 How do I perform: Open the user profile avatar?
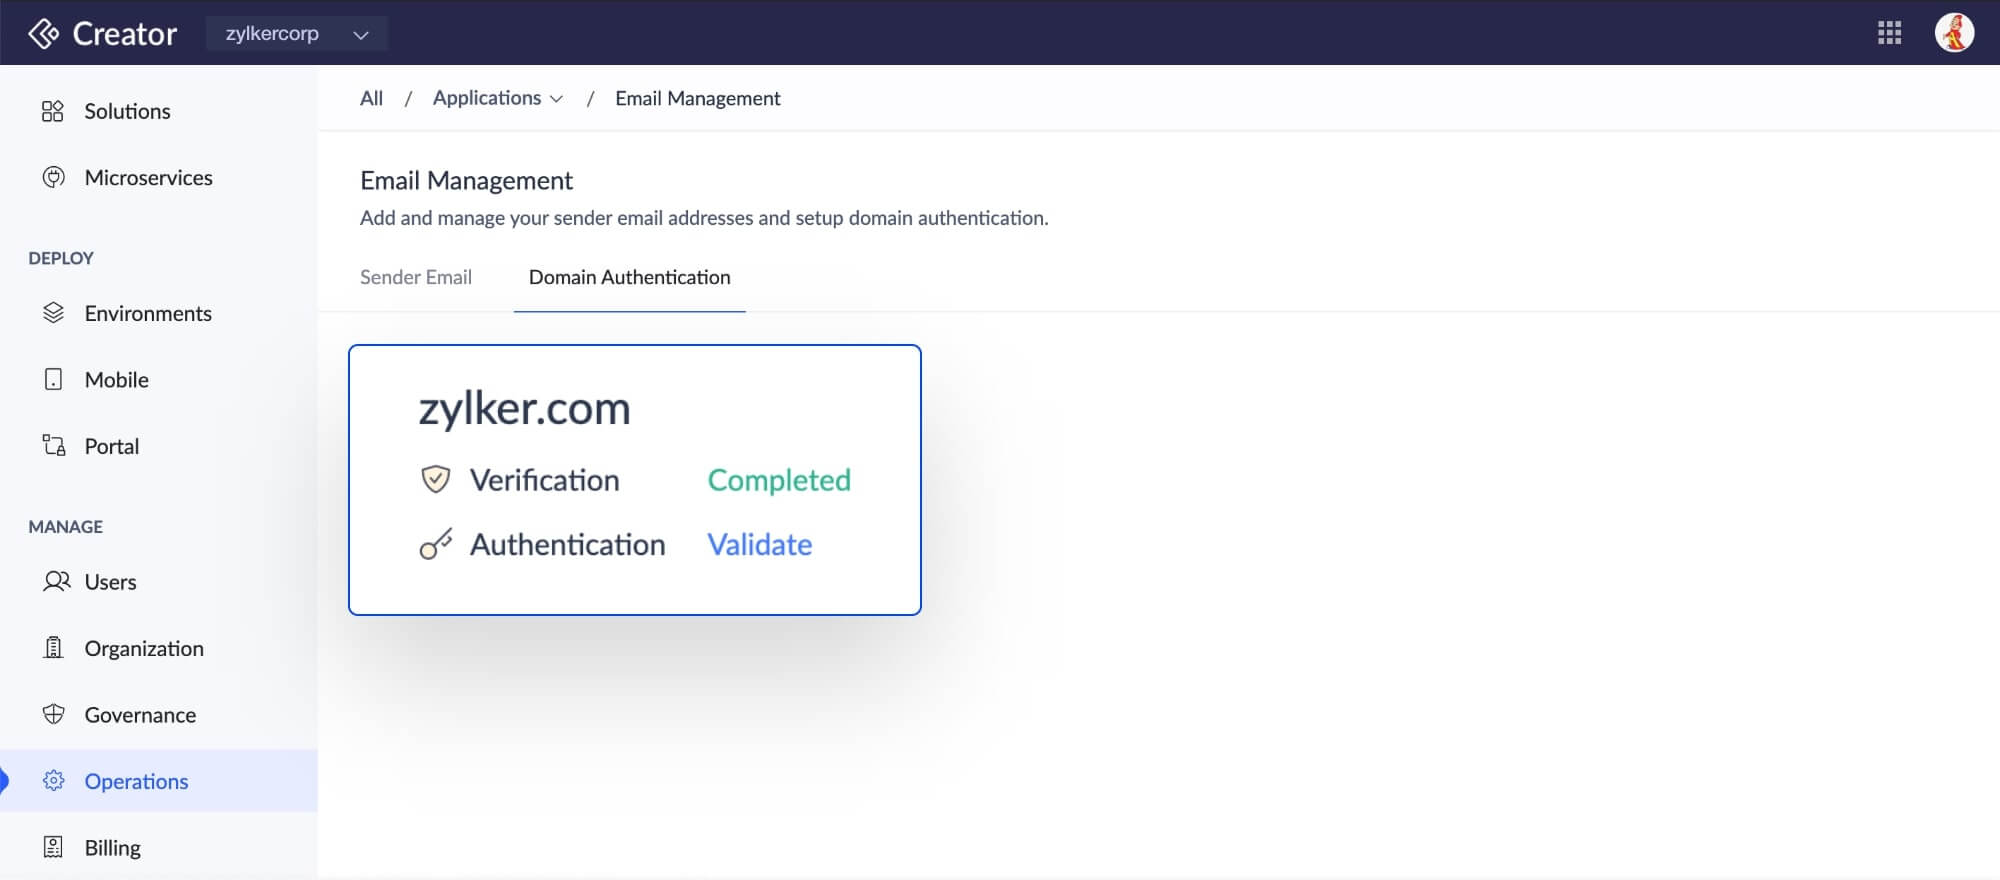[1953, 33]
